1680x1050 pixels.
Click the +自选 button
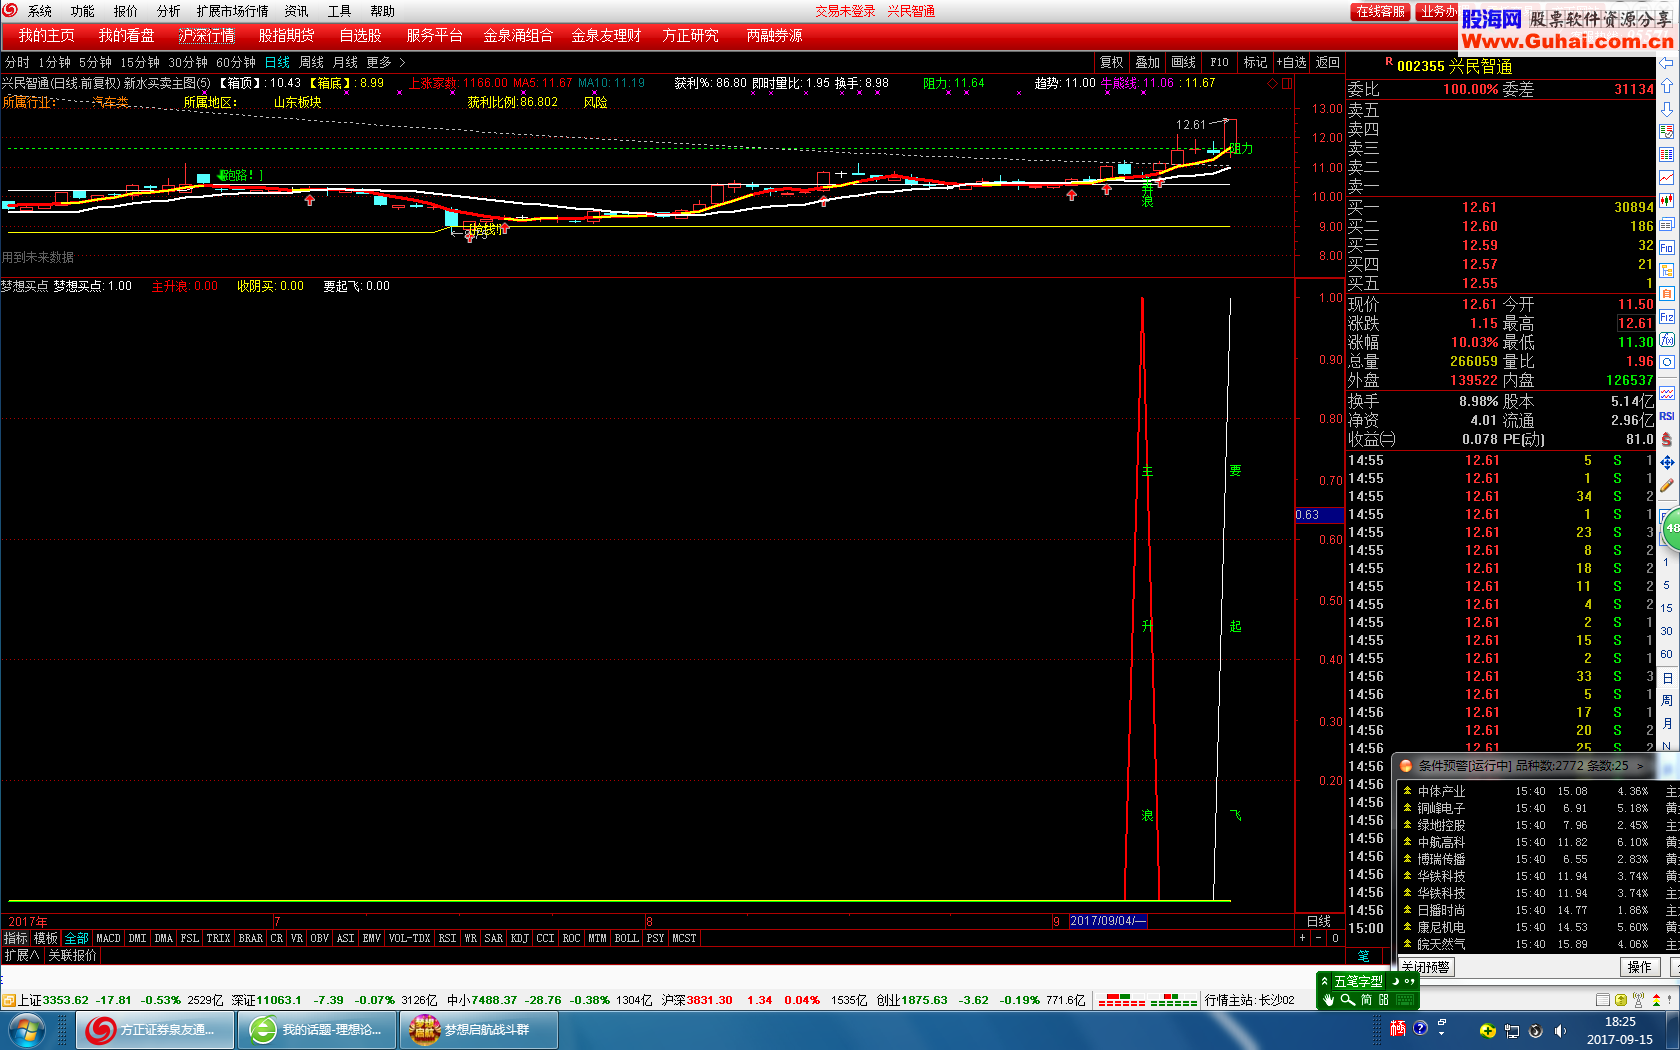tap(1291, 62)
